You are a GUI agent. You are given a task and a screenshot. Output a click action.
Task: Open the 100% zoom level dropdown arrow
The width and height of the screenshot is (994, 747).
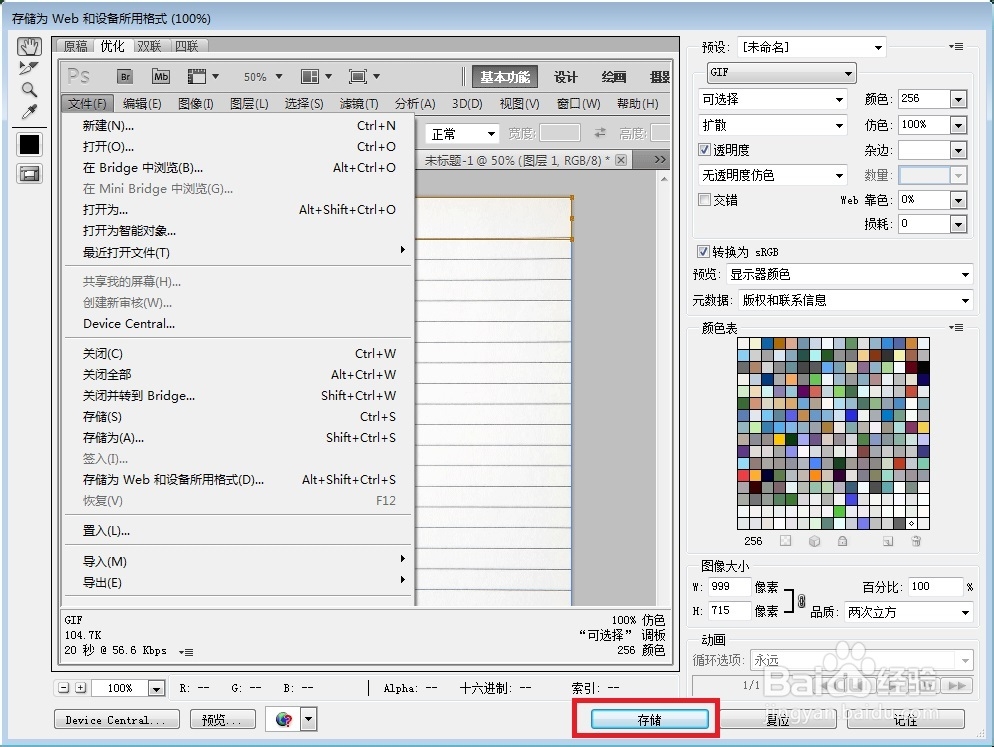[x=156, y=688]
